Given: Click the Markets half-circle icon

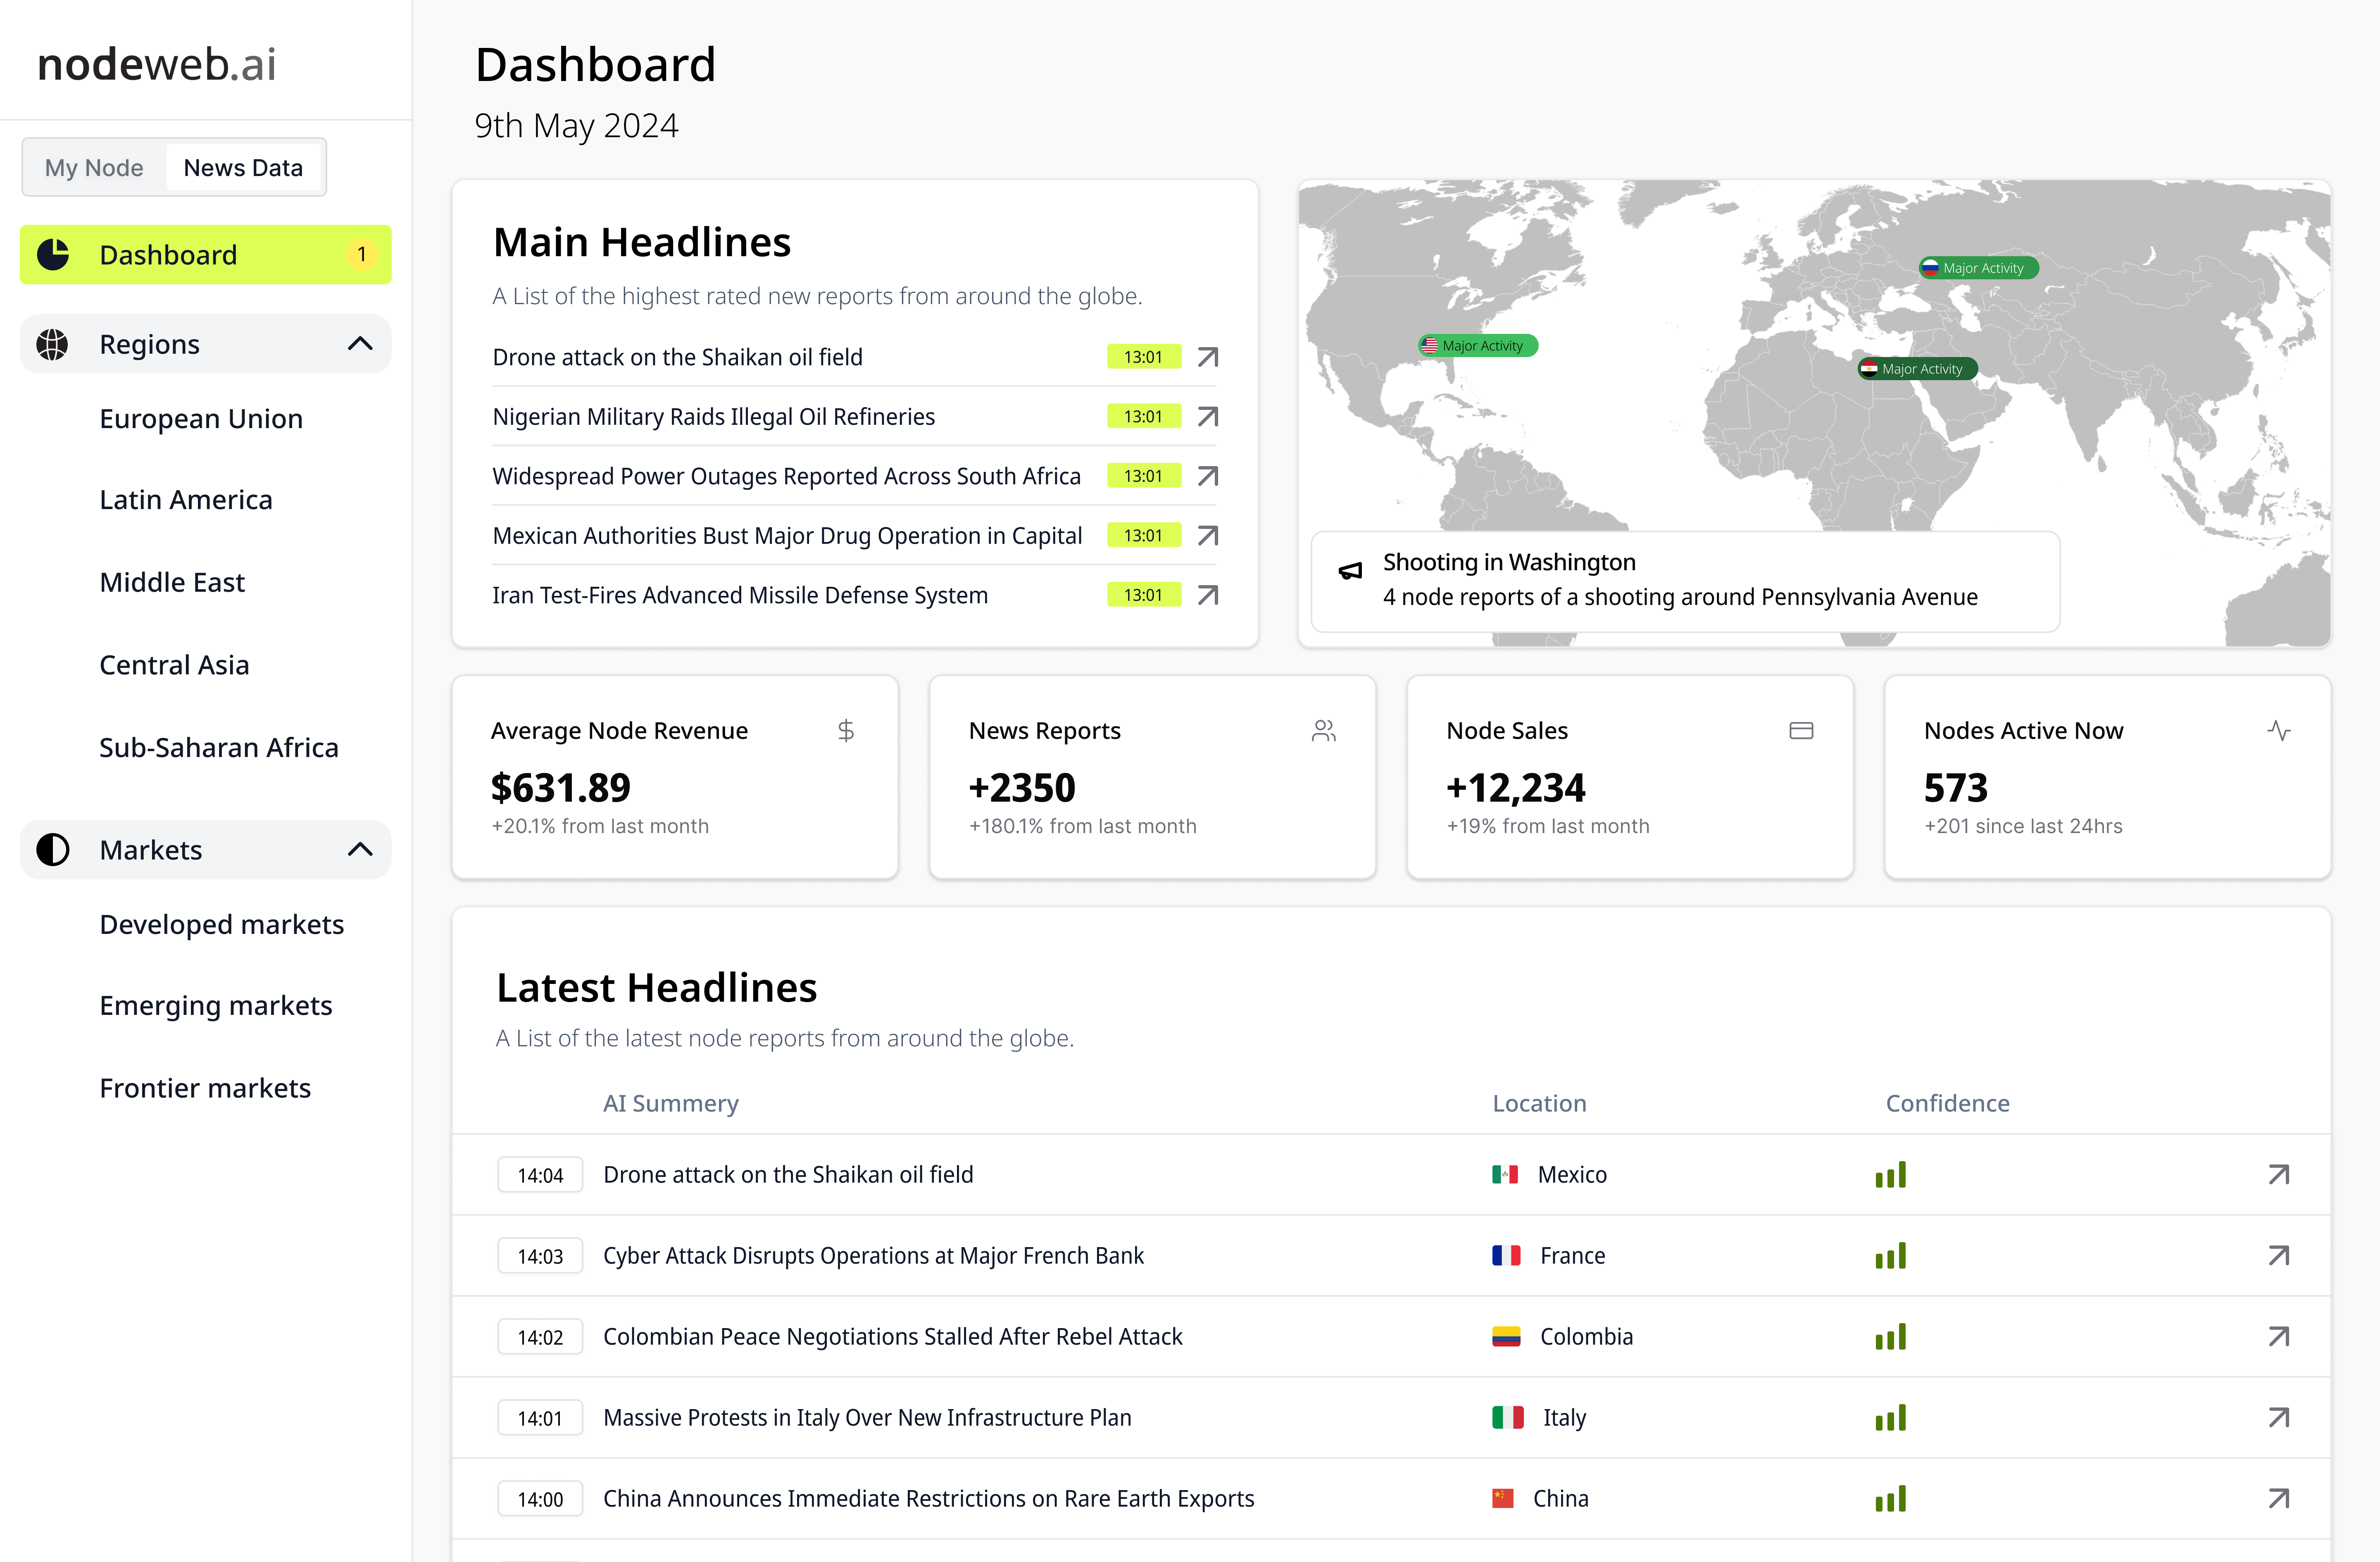Looking at the screenshot, I should click(x=53, y=850).
